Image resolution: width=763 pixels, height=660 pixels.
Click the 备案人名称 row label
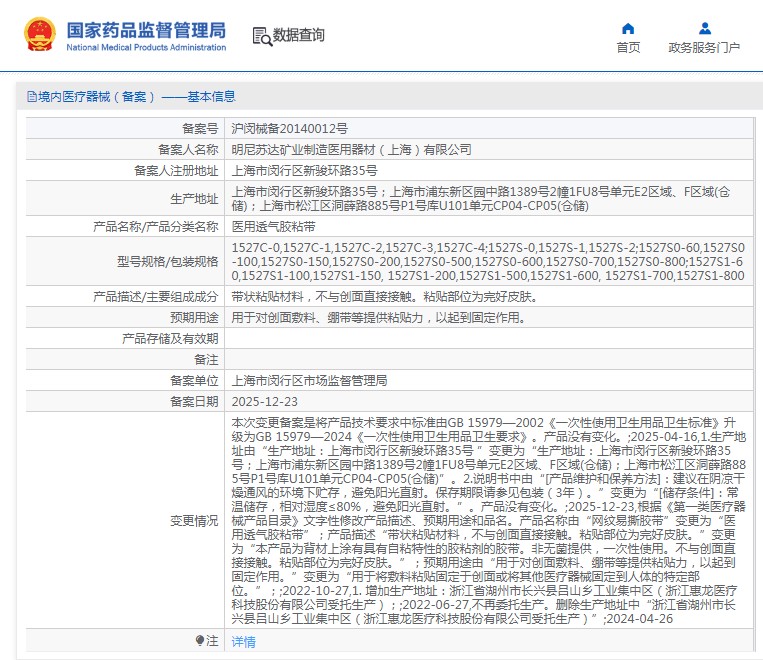(188, 149)
